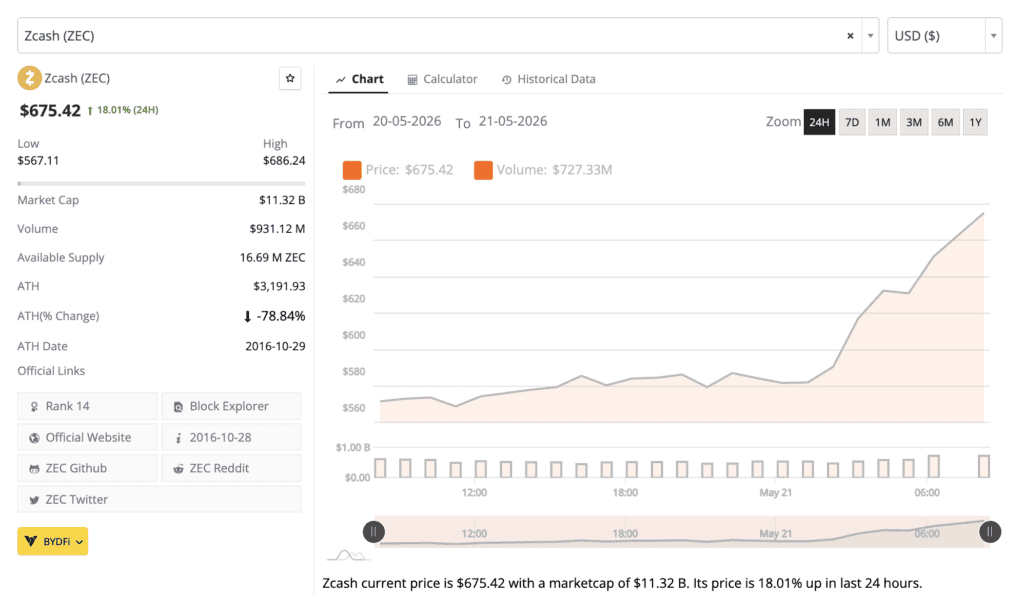Click the last volume bar on the chart
Screen dimensions: 1024x596
(x=984, y=466)
